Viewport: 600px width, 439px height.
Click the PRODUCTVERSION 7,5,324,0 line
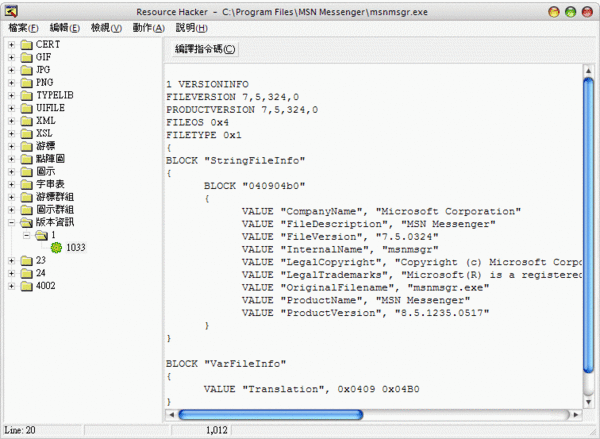pyautogui.click(x=242, y=109)
